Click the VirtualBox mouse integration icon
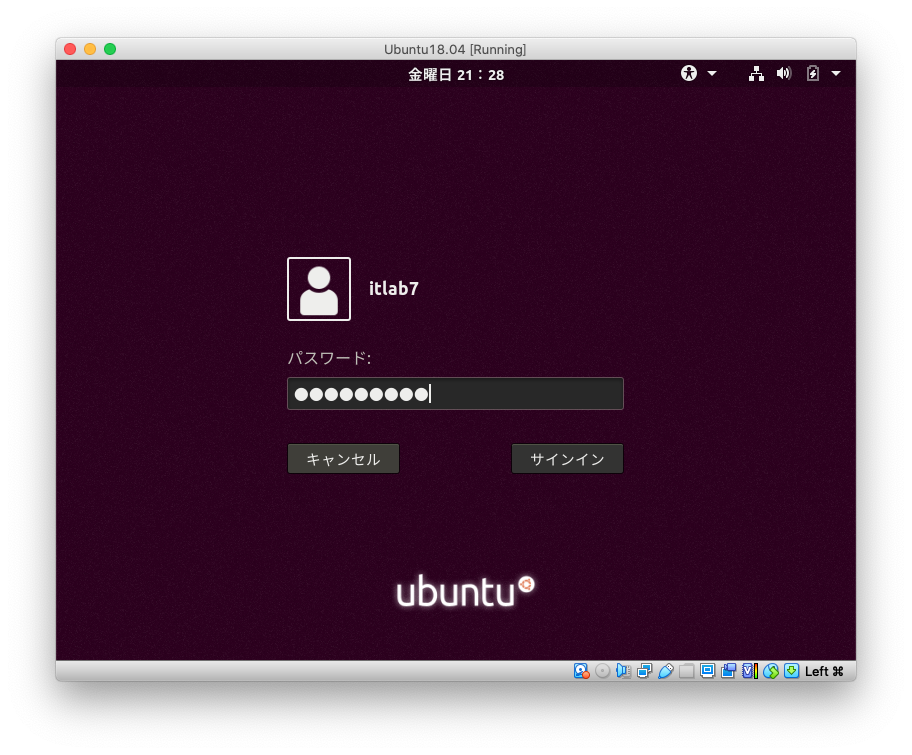 coord(771,671)
